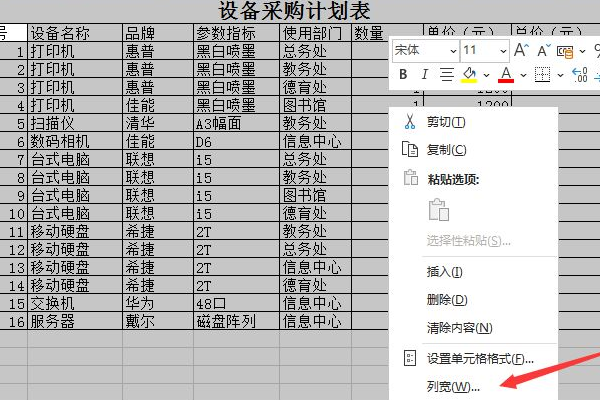Select 移动硬盘 in row 11
Viewport: 600px width, 400px height.
[75, 232]
